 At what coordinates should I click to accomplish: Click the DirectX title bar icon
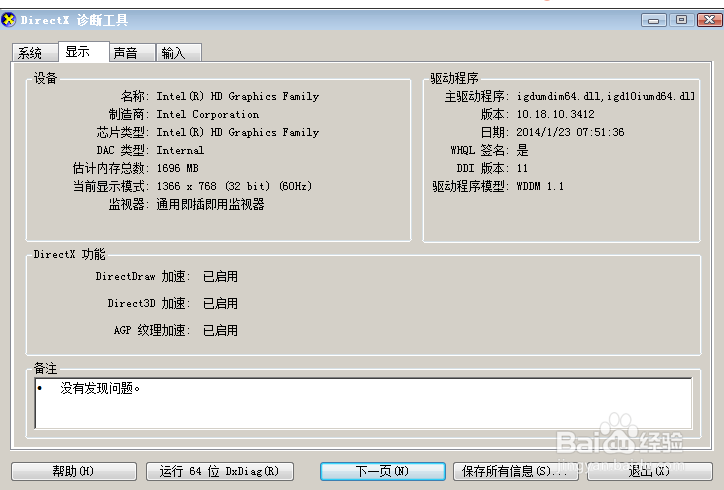(x=8, y=20)
